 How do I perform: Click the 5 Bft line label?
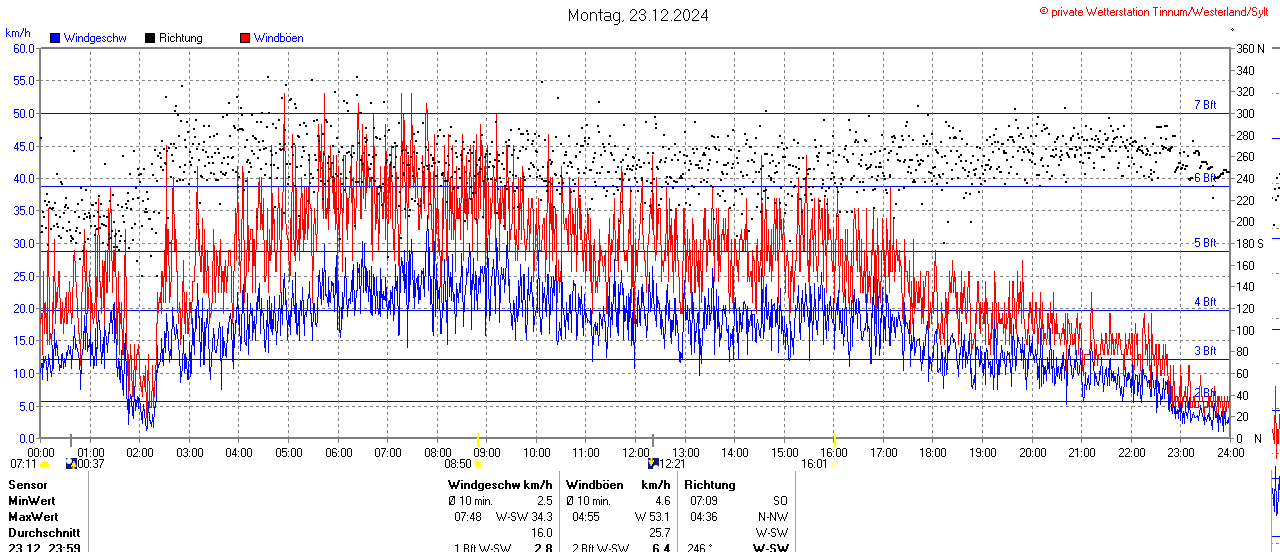coord(1205,243)
